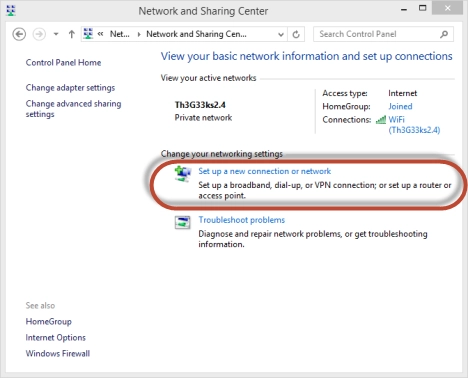Close the Network and Sharing Center window

(x=447, y=8)
